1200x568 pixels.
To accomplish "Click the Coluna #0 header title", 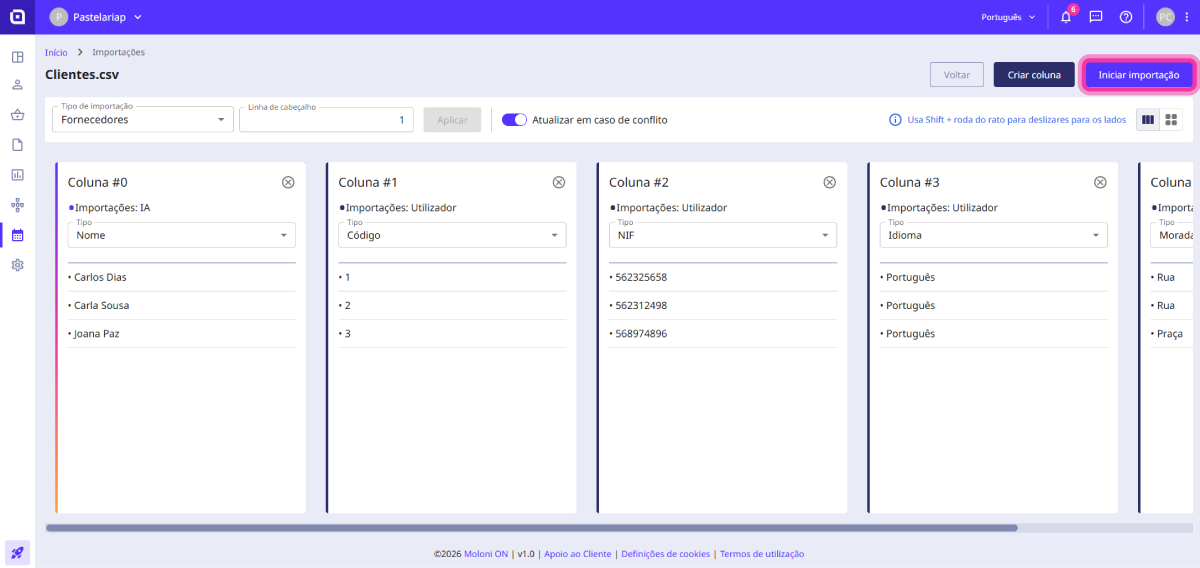I will [x=97, y=182].
